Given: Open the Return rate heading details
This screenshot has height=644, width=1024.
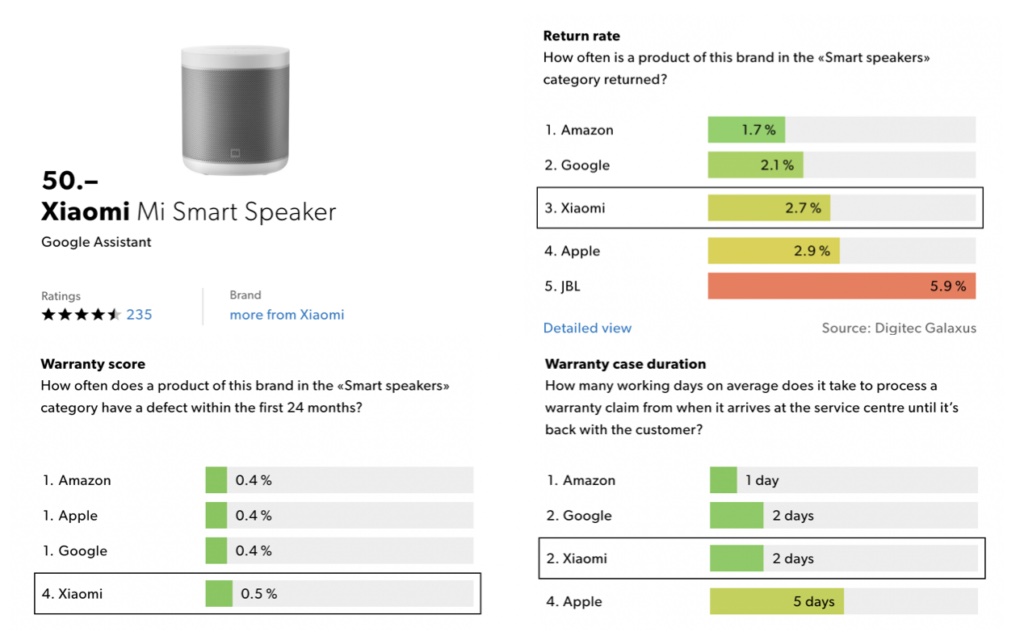Looking at the screenshot, I should 581,35.
